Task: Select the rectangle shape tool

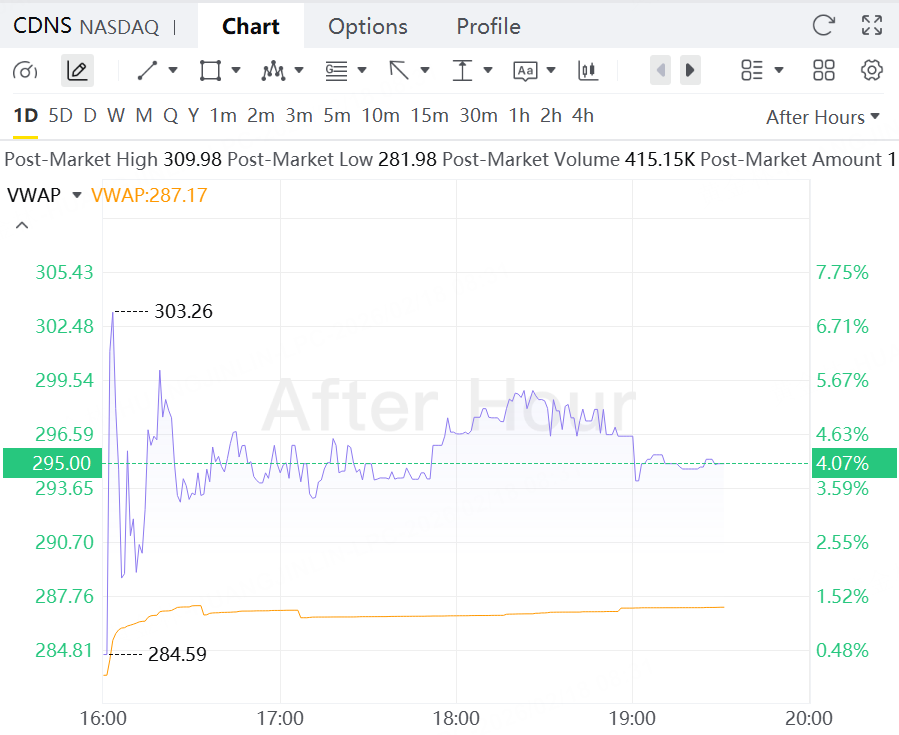Action: coord(210,71)
